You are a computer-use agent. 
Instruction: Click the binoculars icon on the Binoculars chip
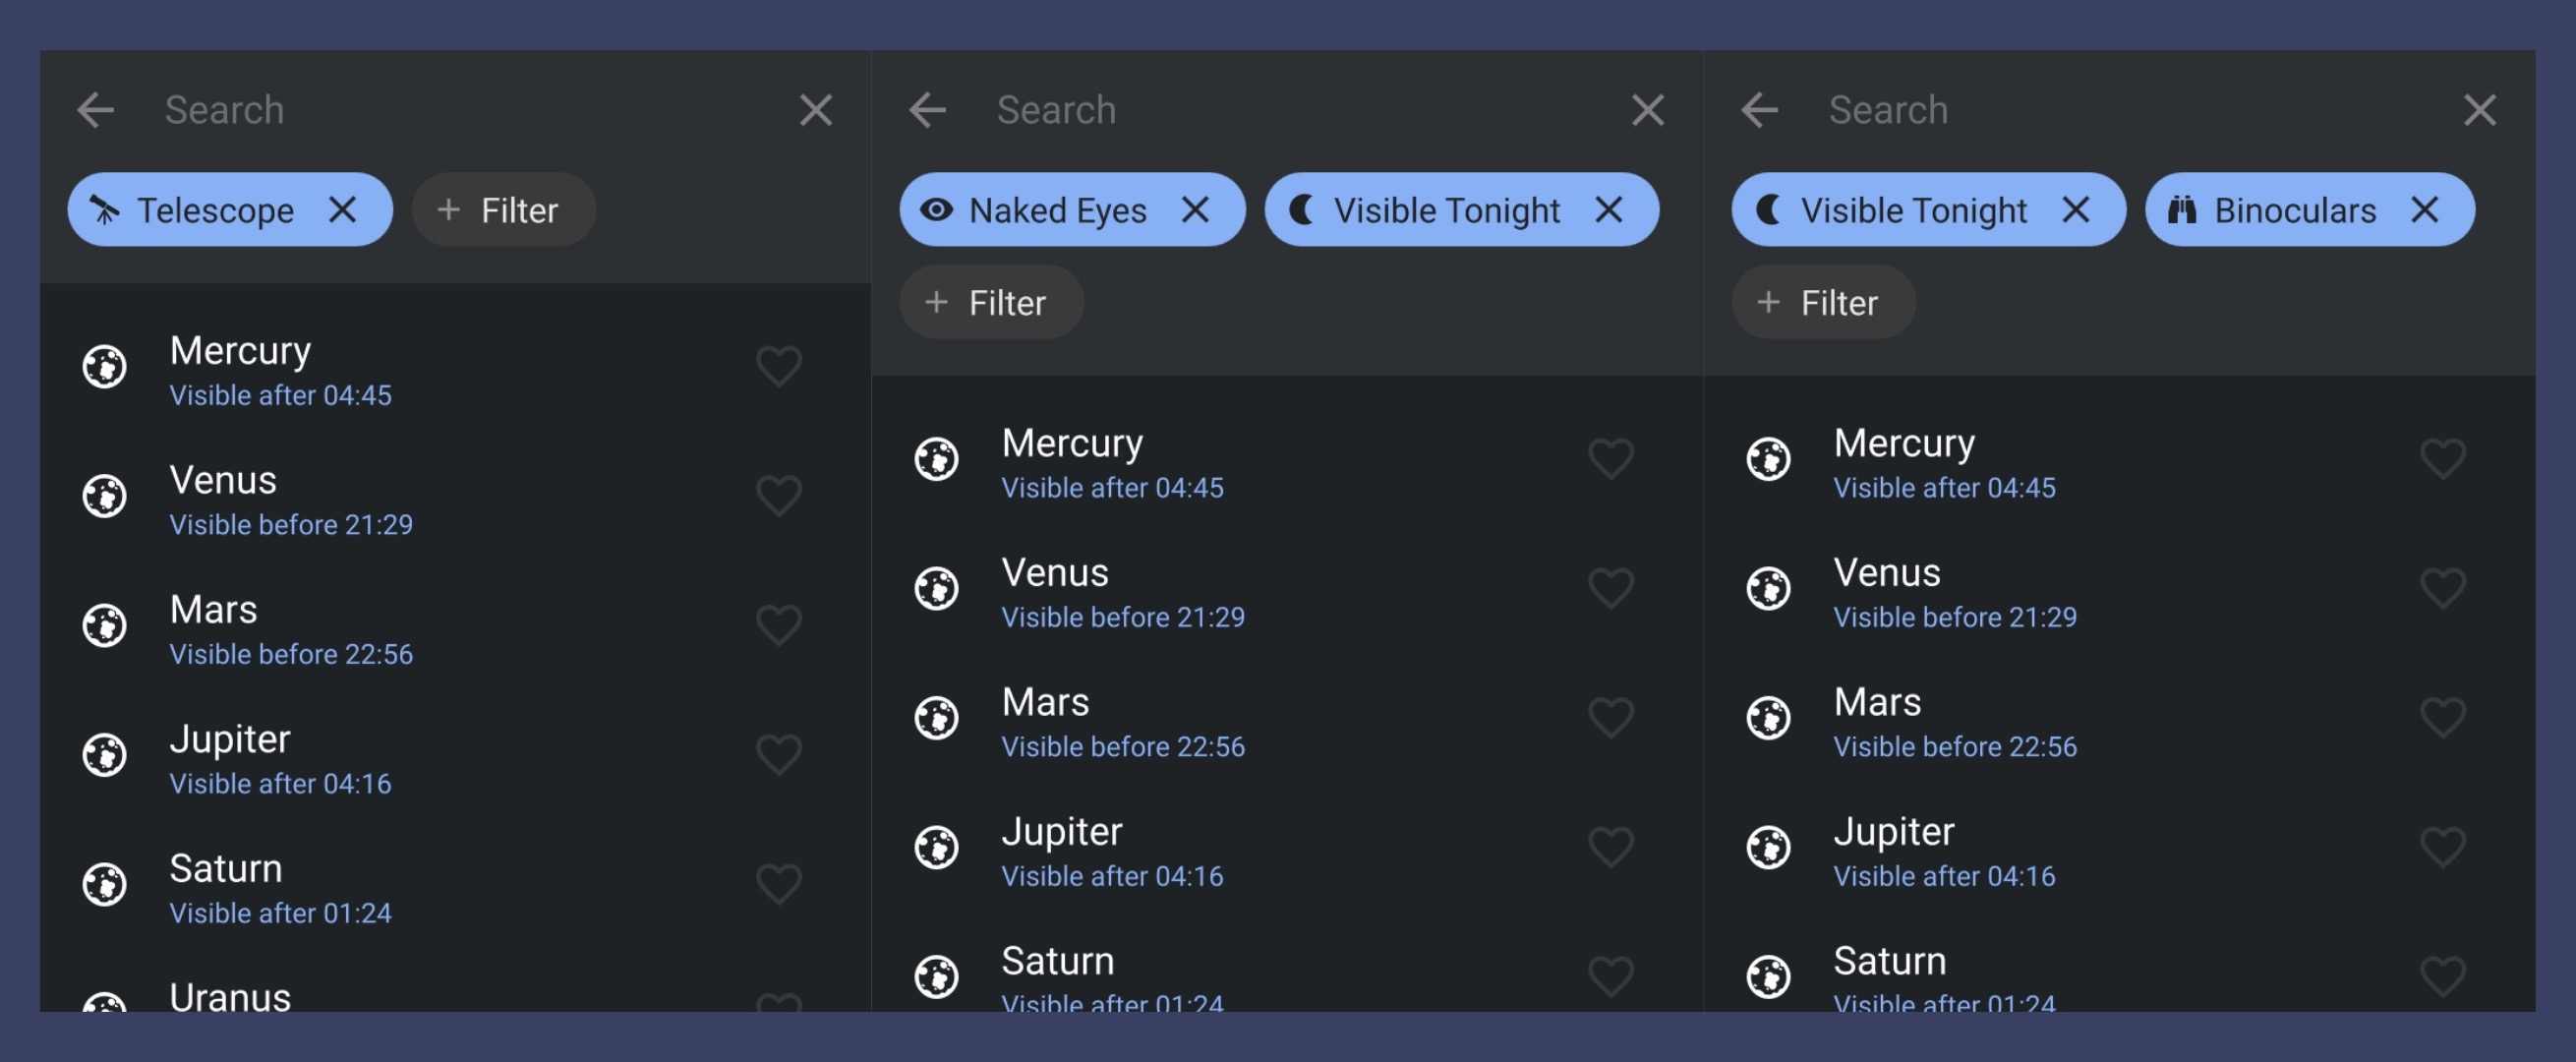(x=2181, y=210)
